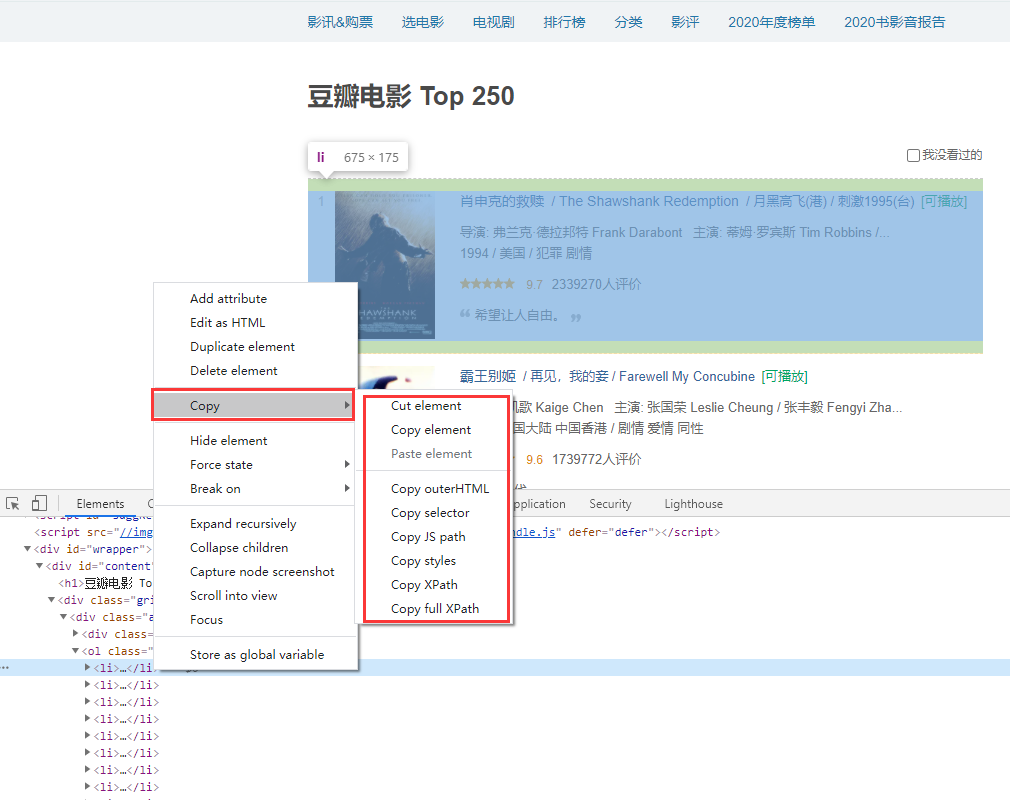Select the h1 豆瓣电影 node
1010x800 pixels.
click(105, 583)
